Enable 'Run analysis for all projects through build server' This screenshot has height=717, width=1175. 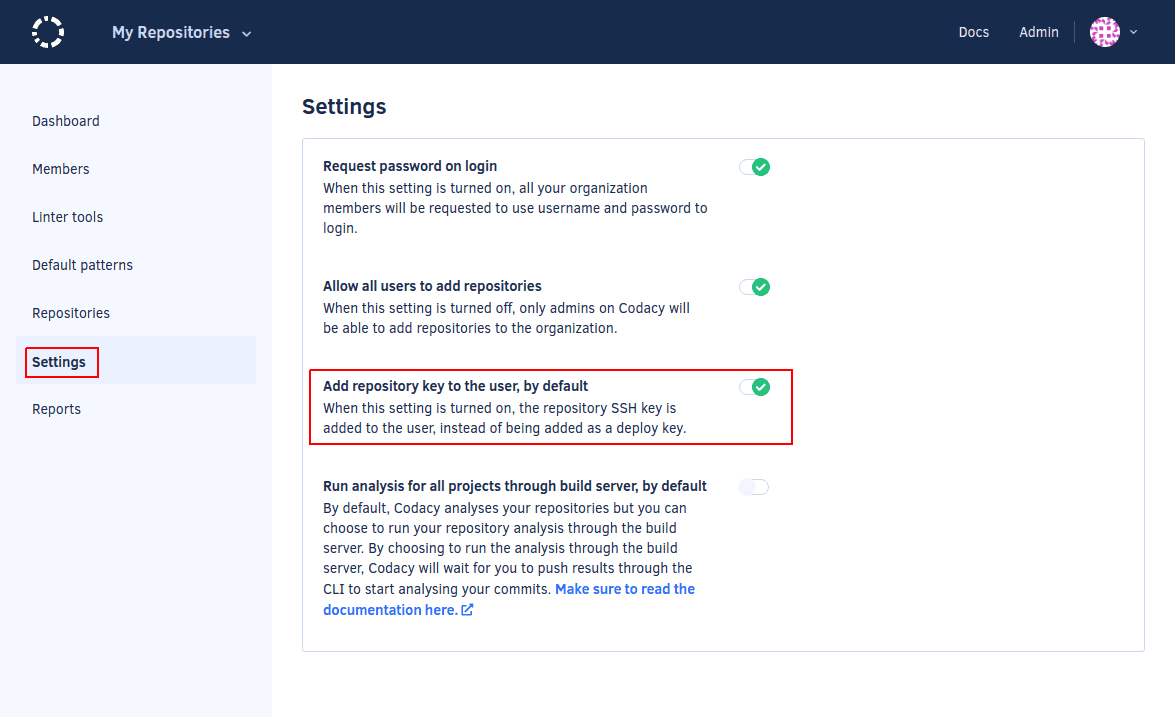point(754,486)
